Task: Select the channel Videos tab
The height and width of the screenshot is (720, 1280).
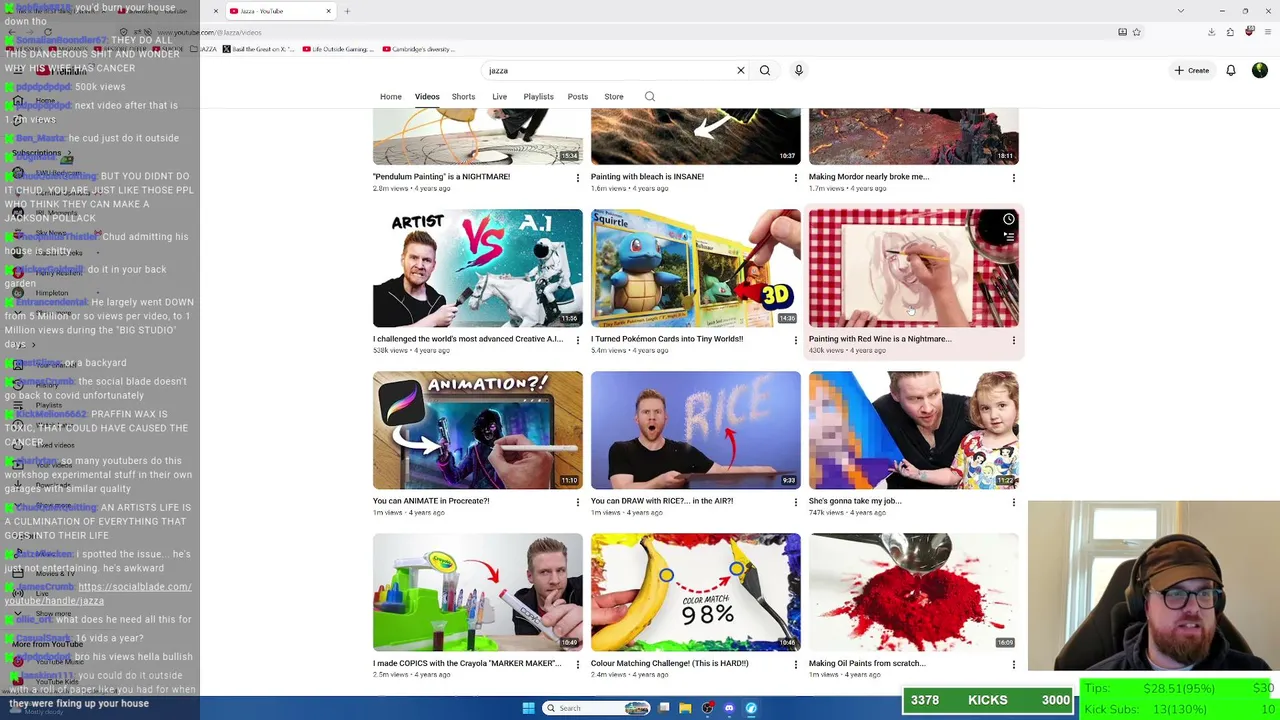Action: tap(427, 97)
